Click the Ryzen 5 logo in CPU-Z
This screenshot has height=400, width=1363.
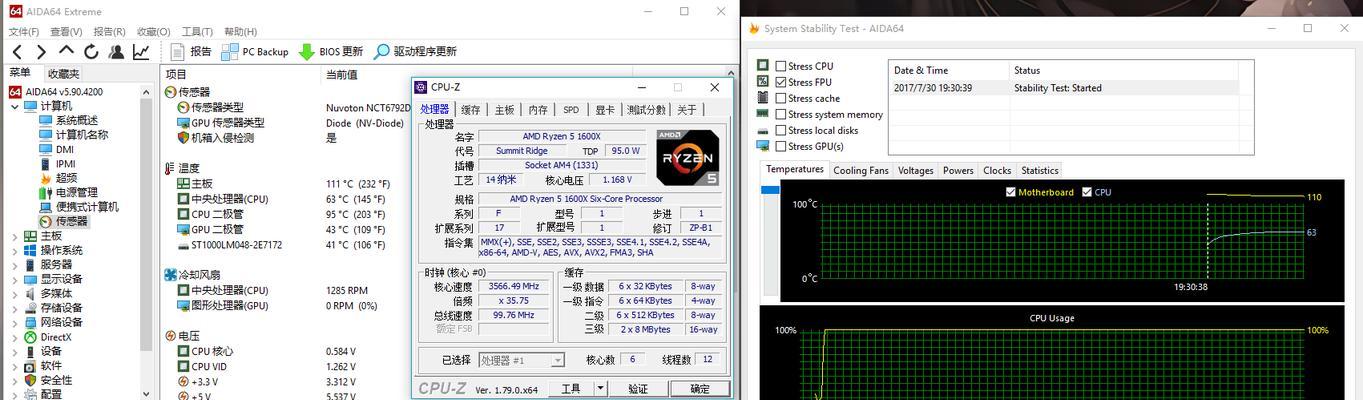(687, 158)
